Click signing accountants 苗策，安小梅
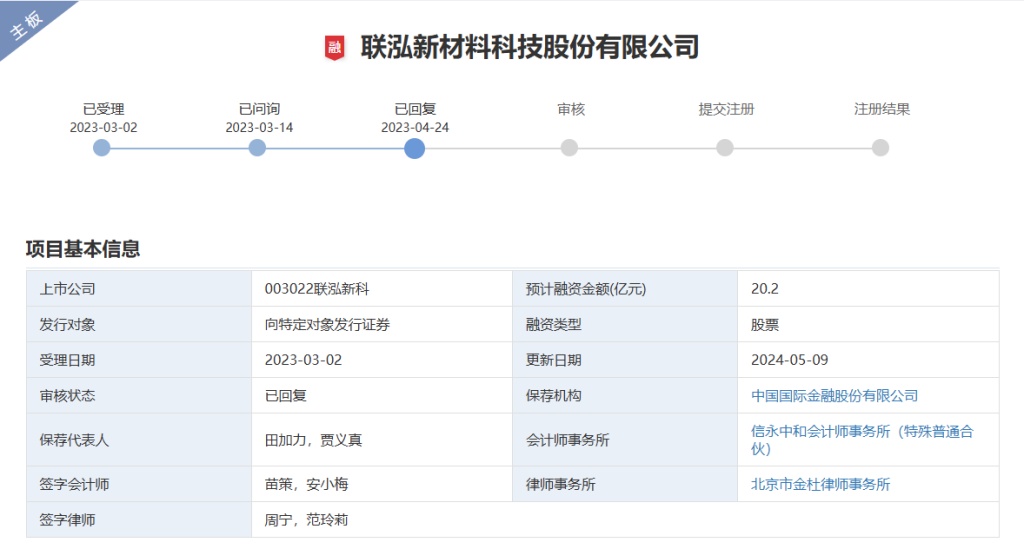This screenshot has height=549, width=1024. coord(306,485)
